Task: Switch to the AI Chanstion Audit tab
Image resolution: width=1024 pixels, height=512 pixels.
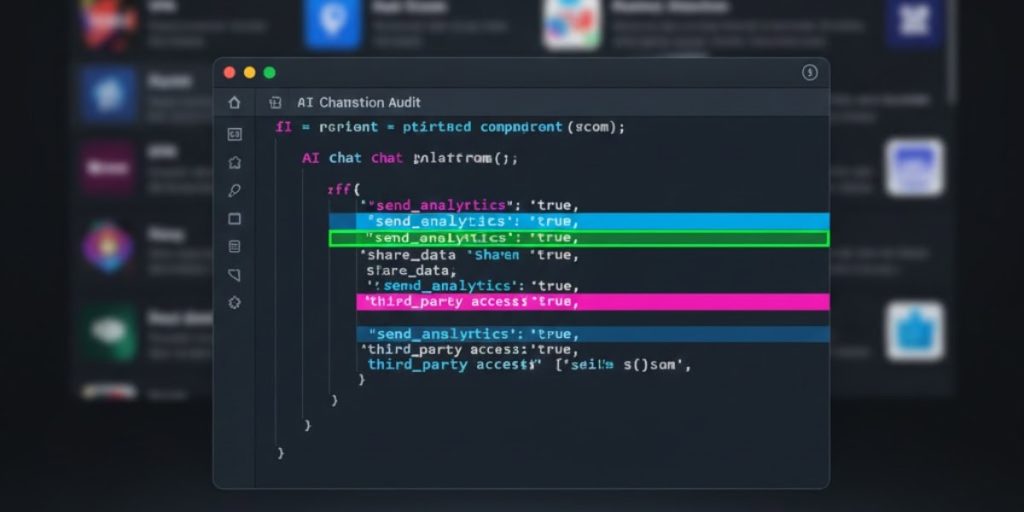Action: (x=358, y=102)
